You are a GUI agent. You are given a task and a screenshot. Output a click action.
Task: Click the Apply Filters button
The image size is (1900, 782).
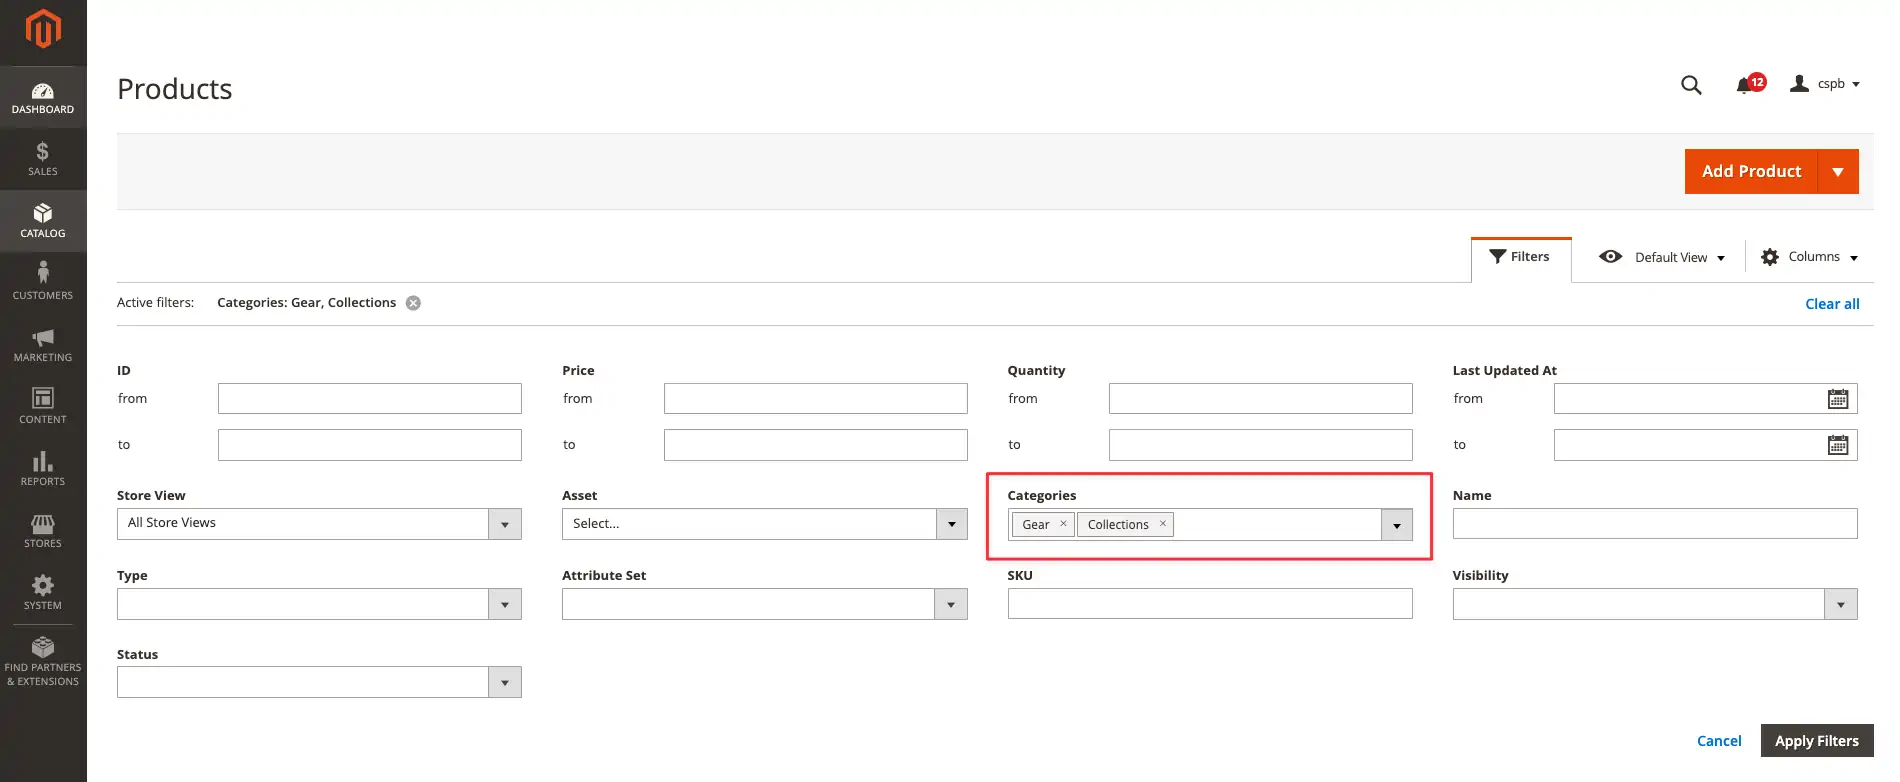(1816, 741)
